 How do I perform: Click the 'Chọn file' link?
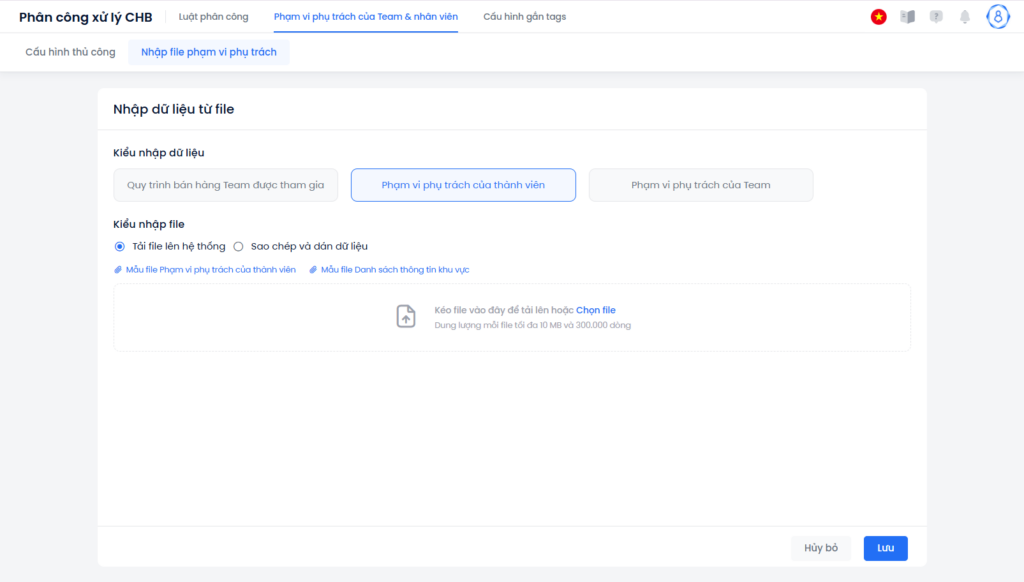596,310
